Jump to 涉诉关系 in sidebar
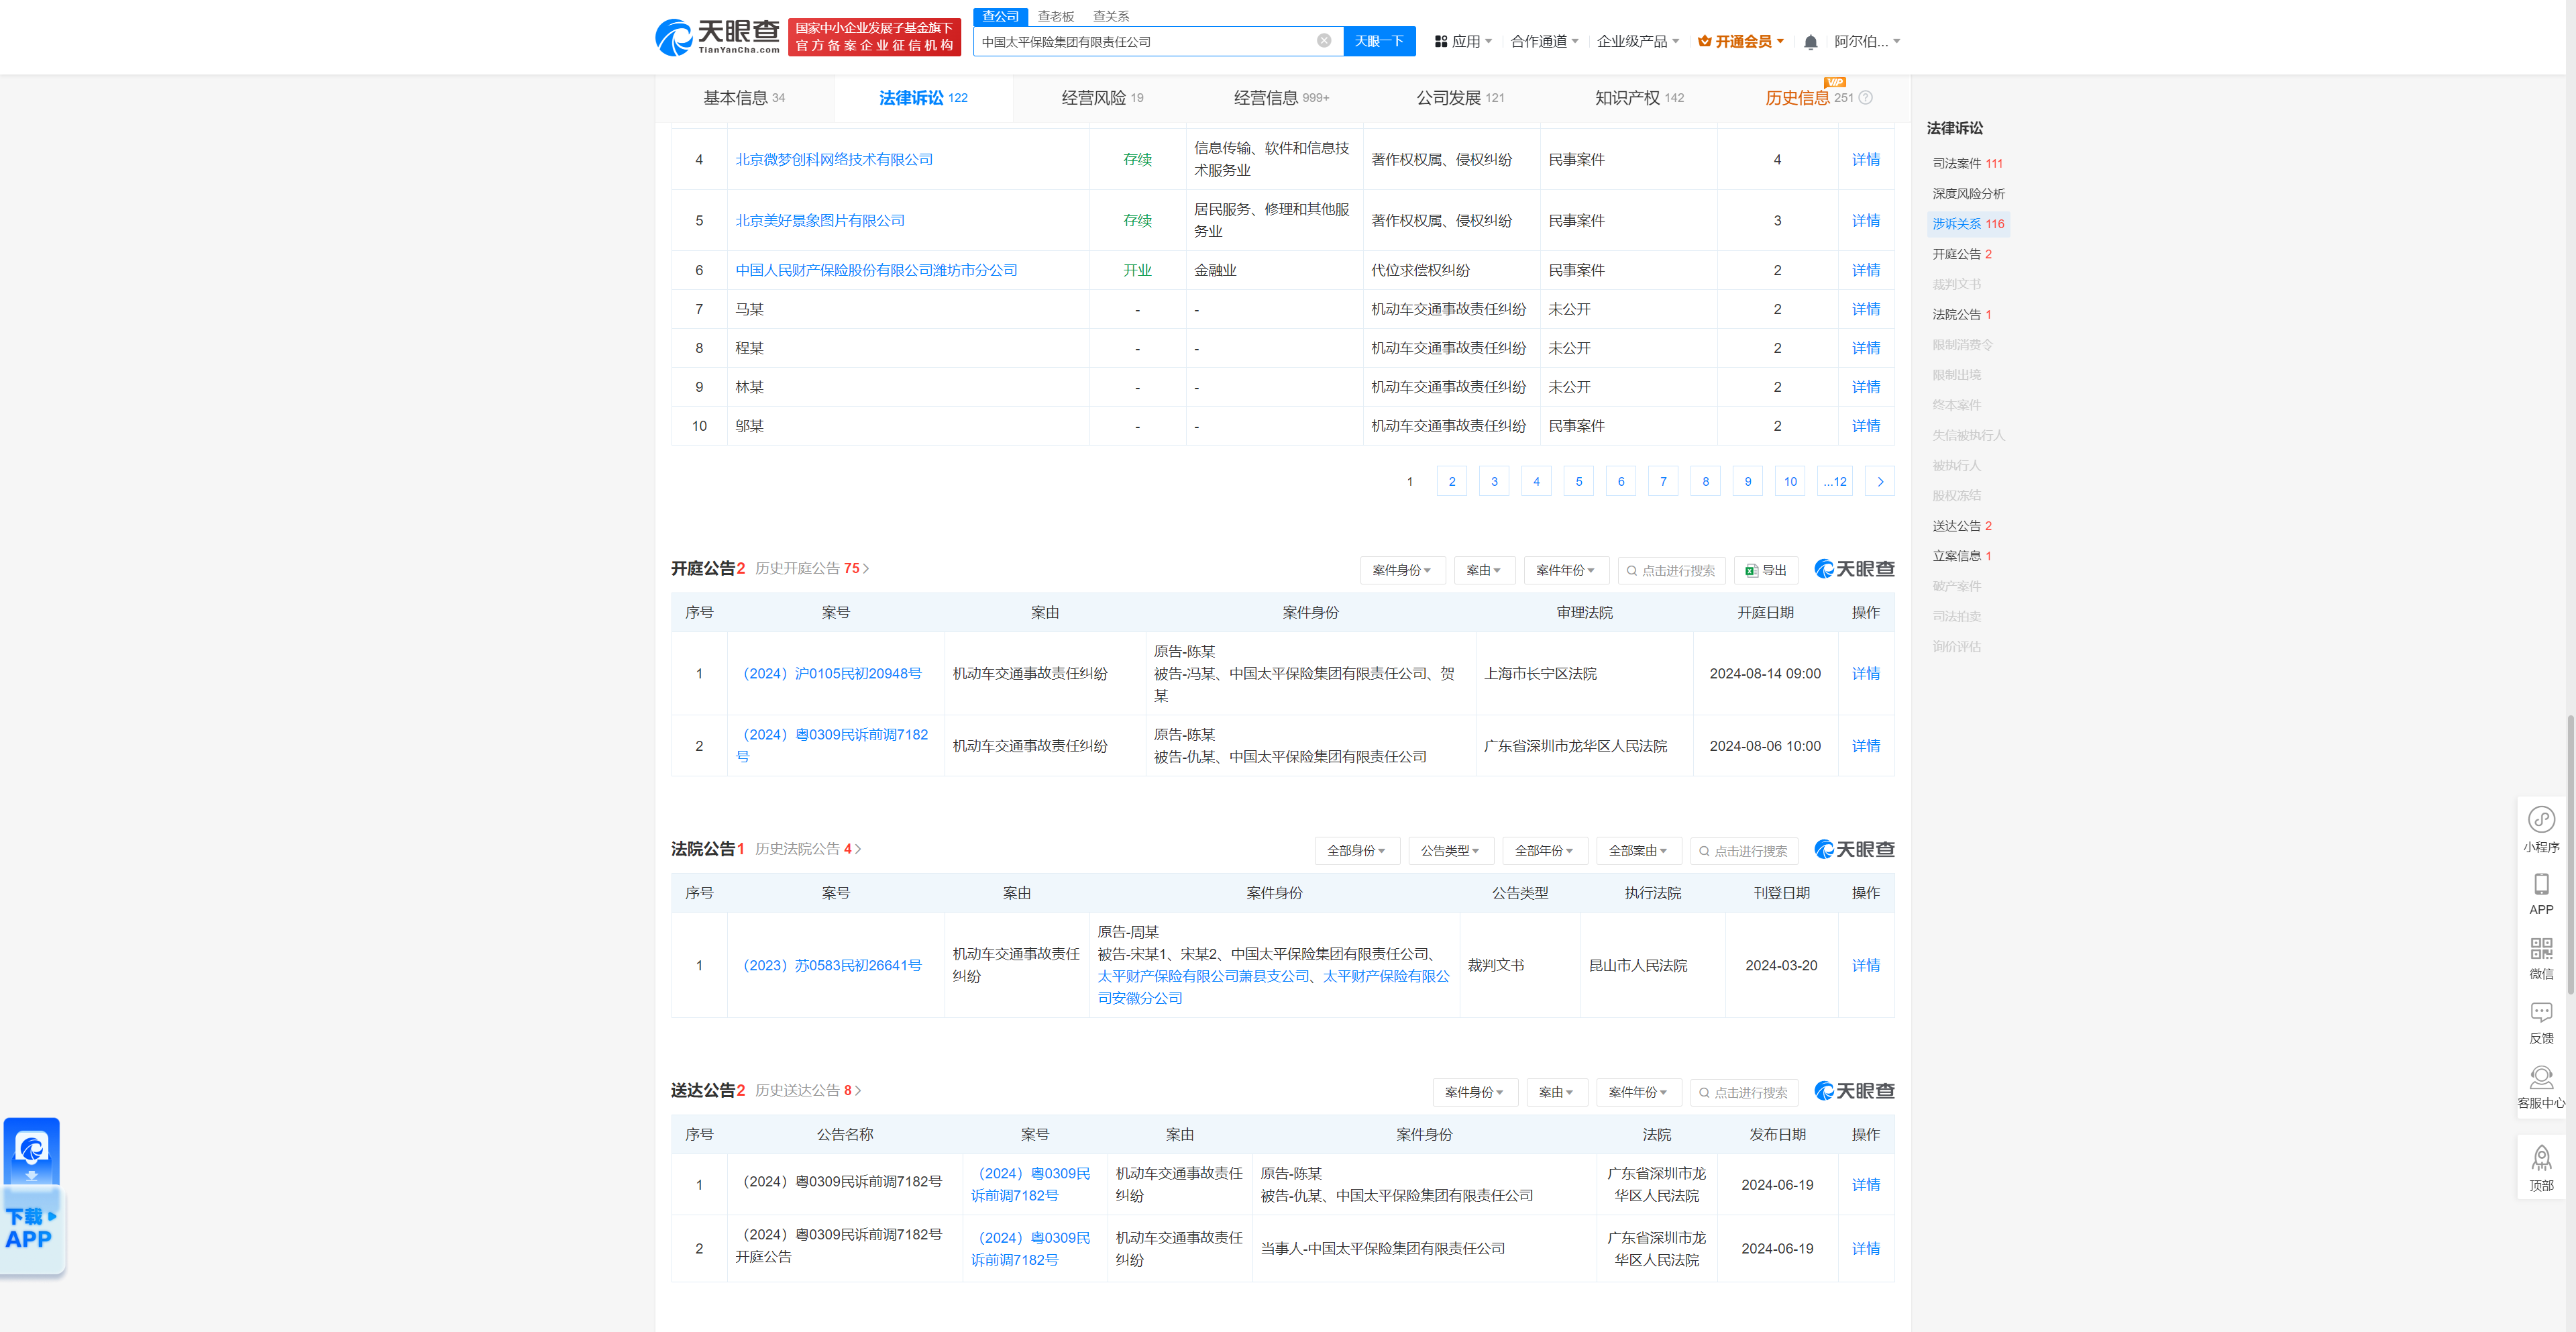The width and height of the screenshot is (2576, 1332). point(1968,224)
